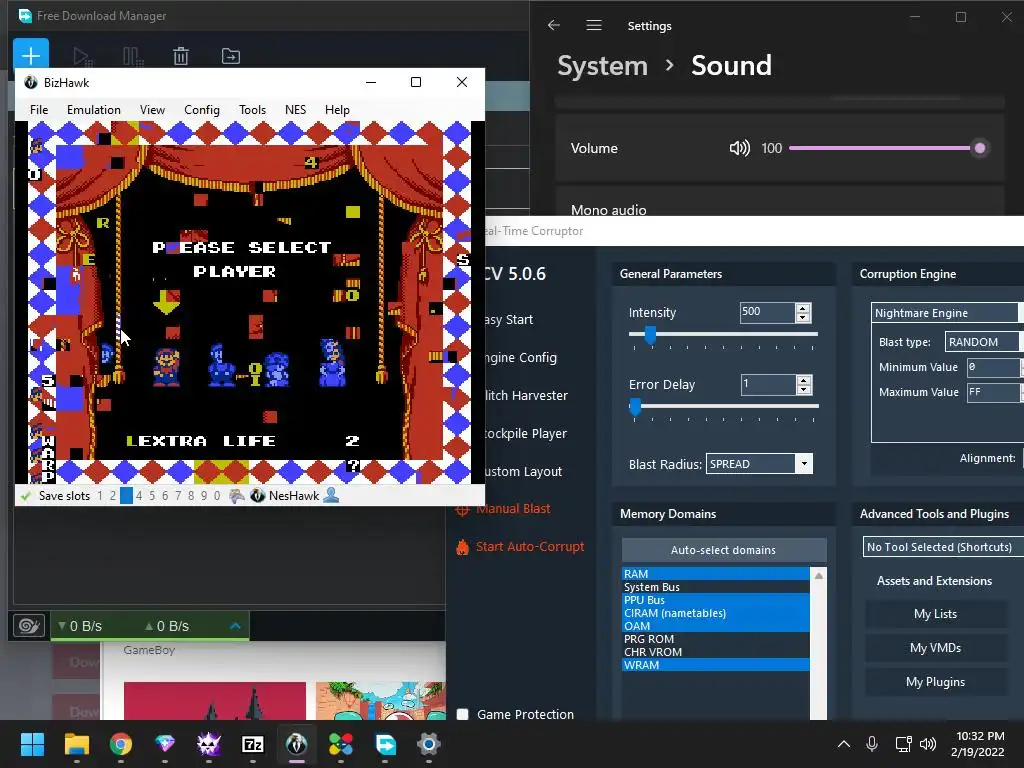Click System breadcrumb in Settings
The image size is (1024, 768).
[x=602, y=66]
